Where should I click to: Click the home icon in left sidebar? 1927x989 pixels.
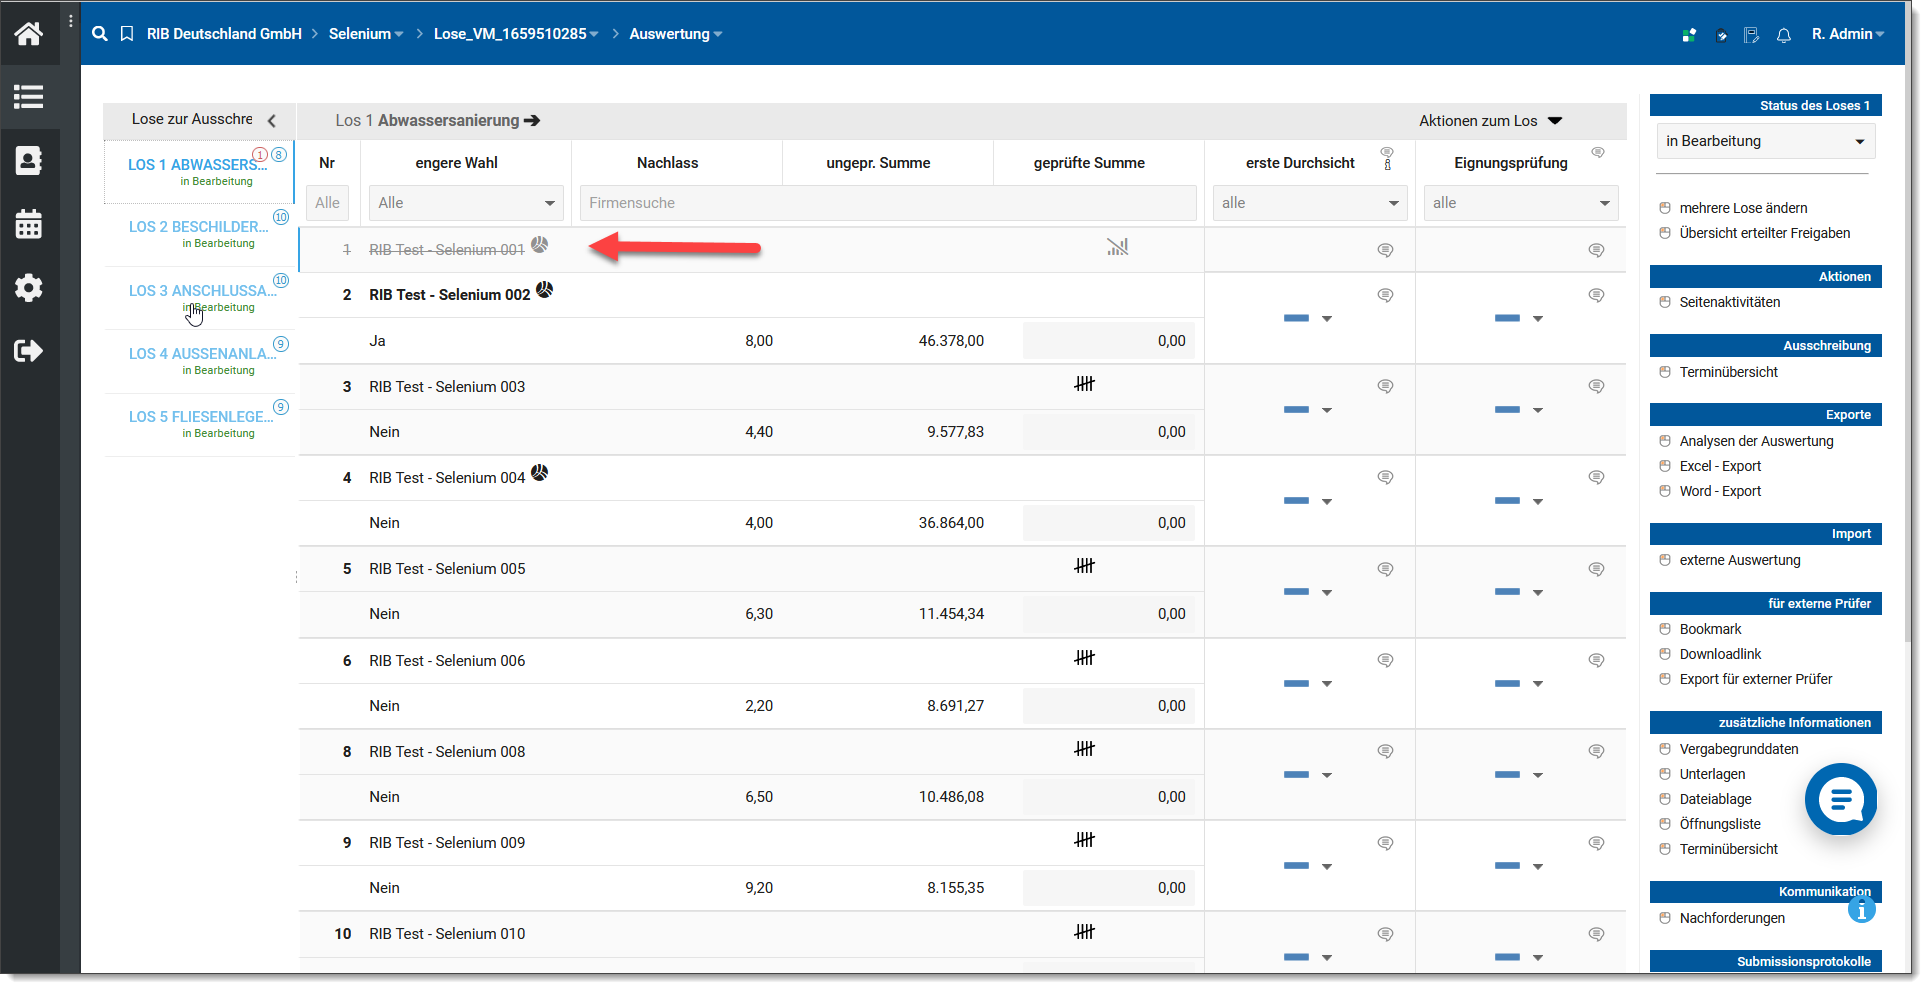pyautogui.click(x=28, y=34)
